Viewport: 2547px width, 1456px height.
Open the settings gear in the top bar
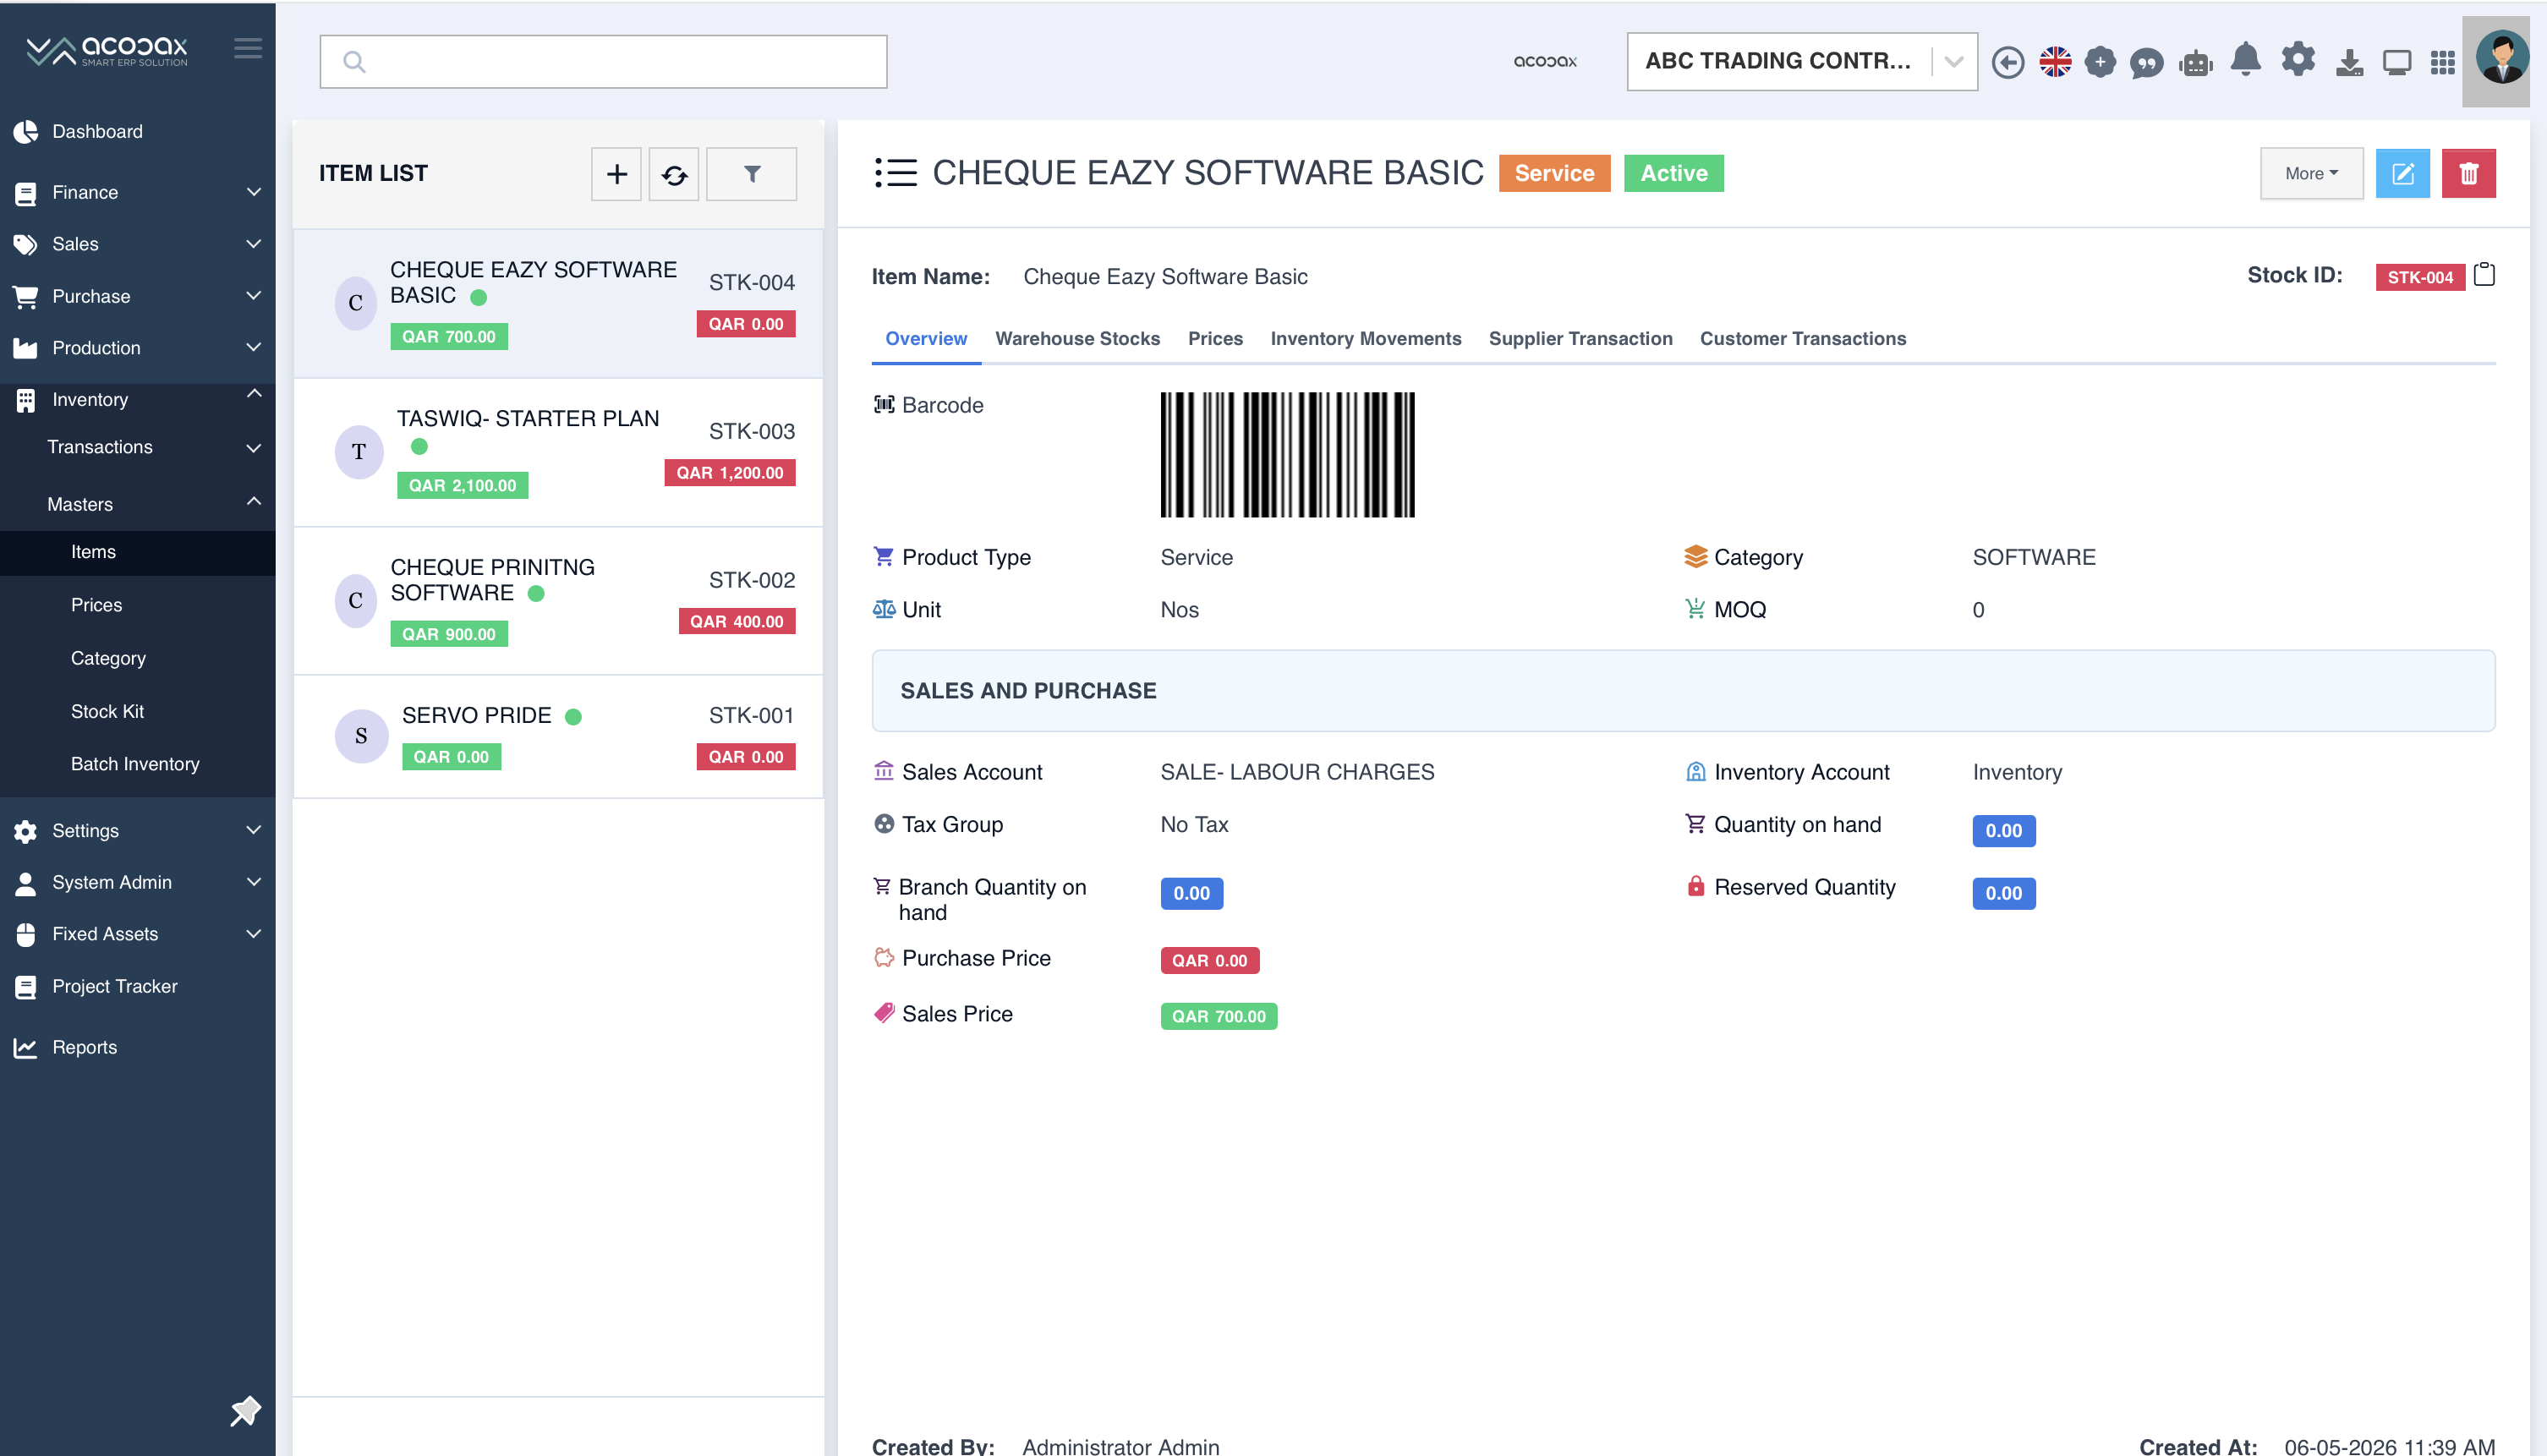click(2298, 60)
